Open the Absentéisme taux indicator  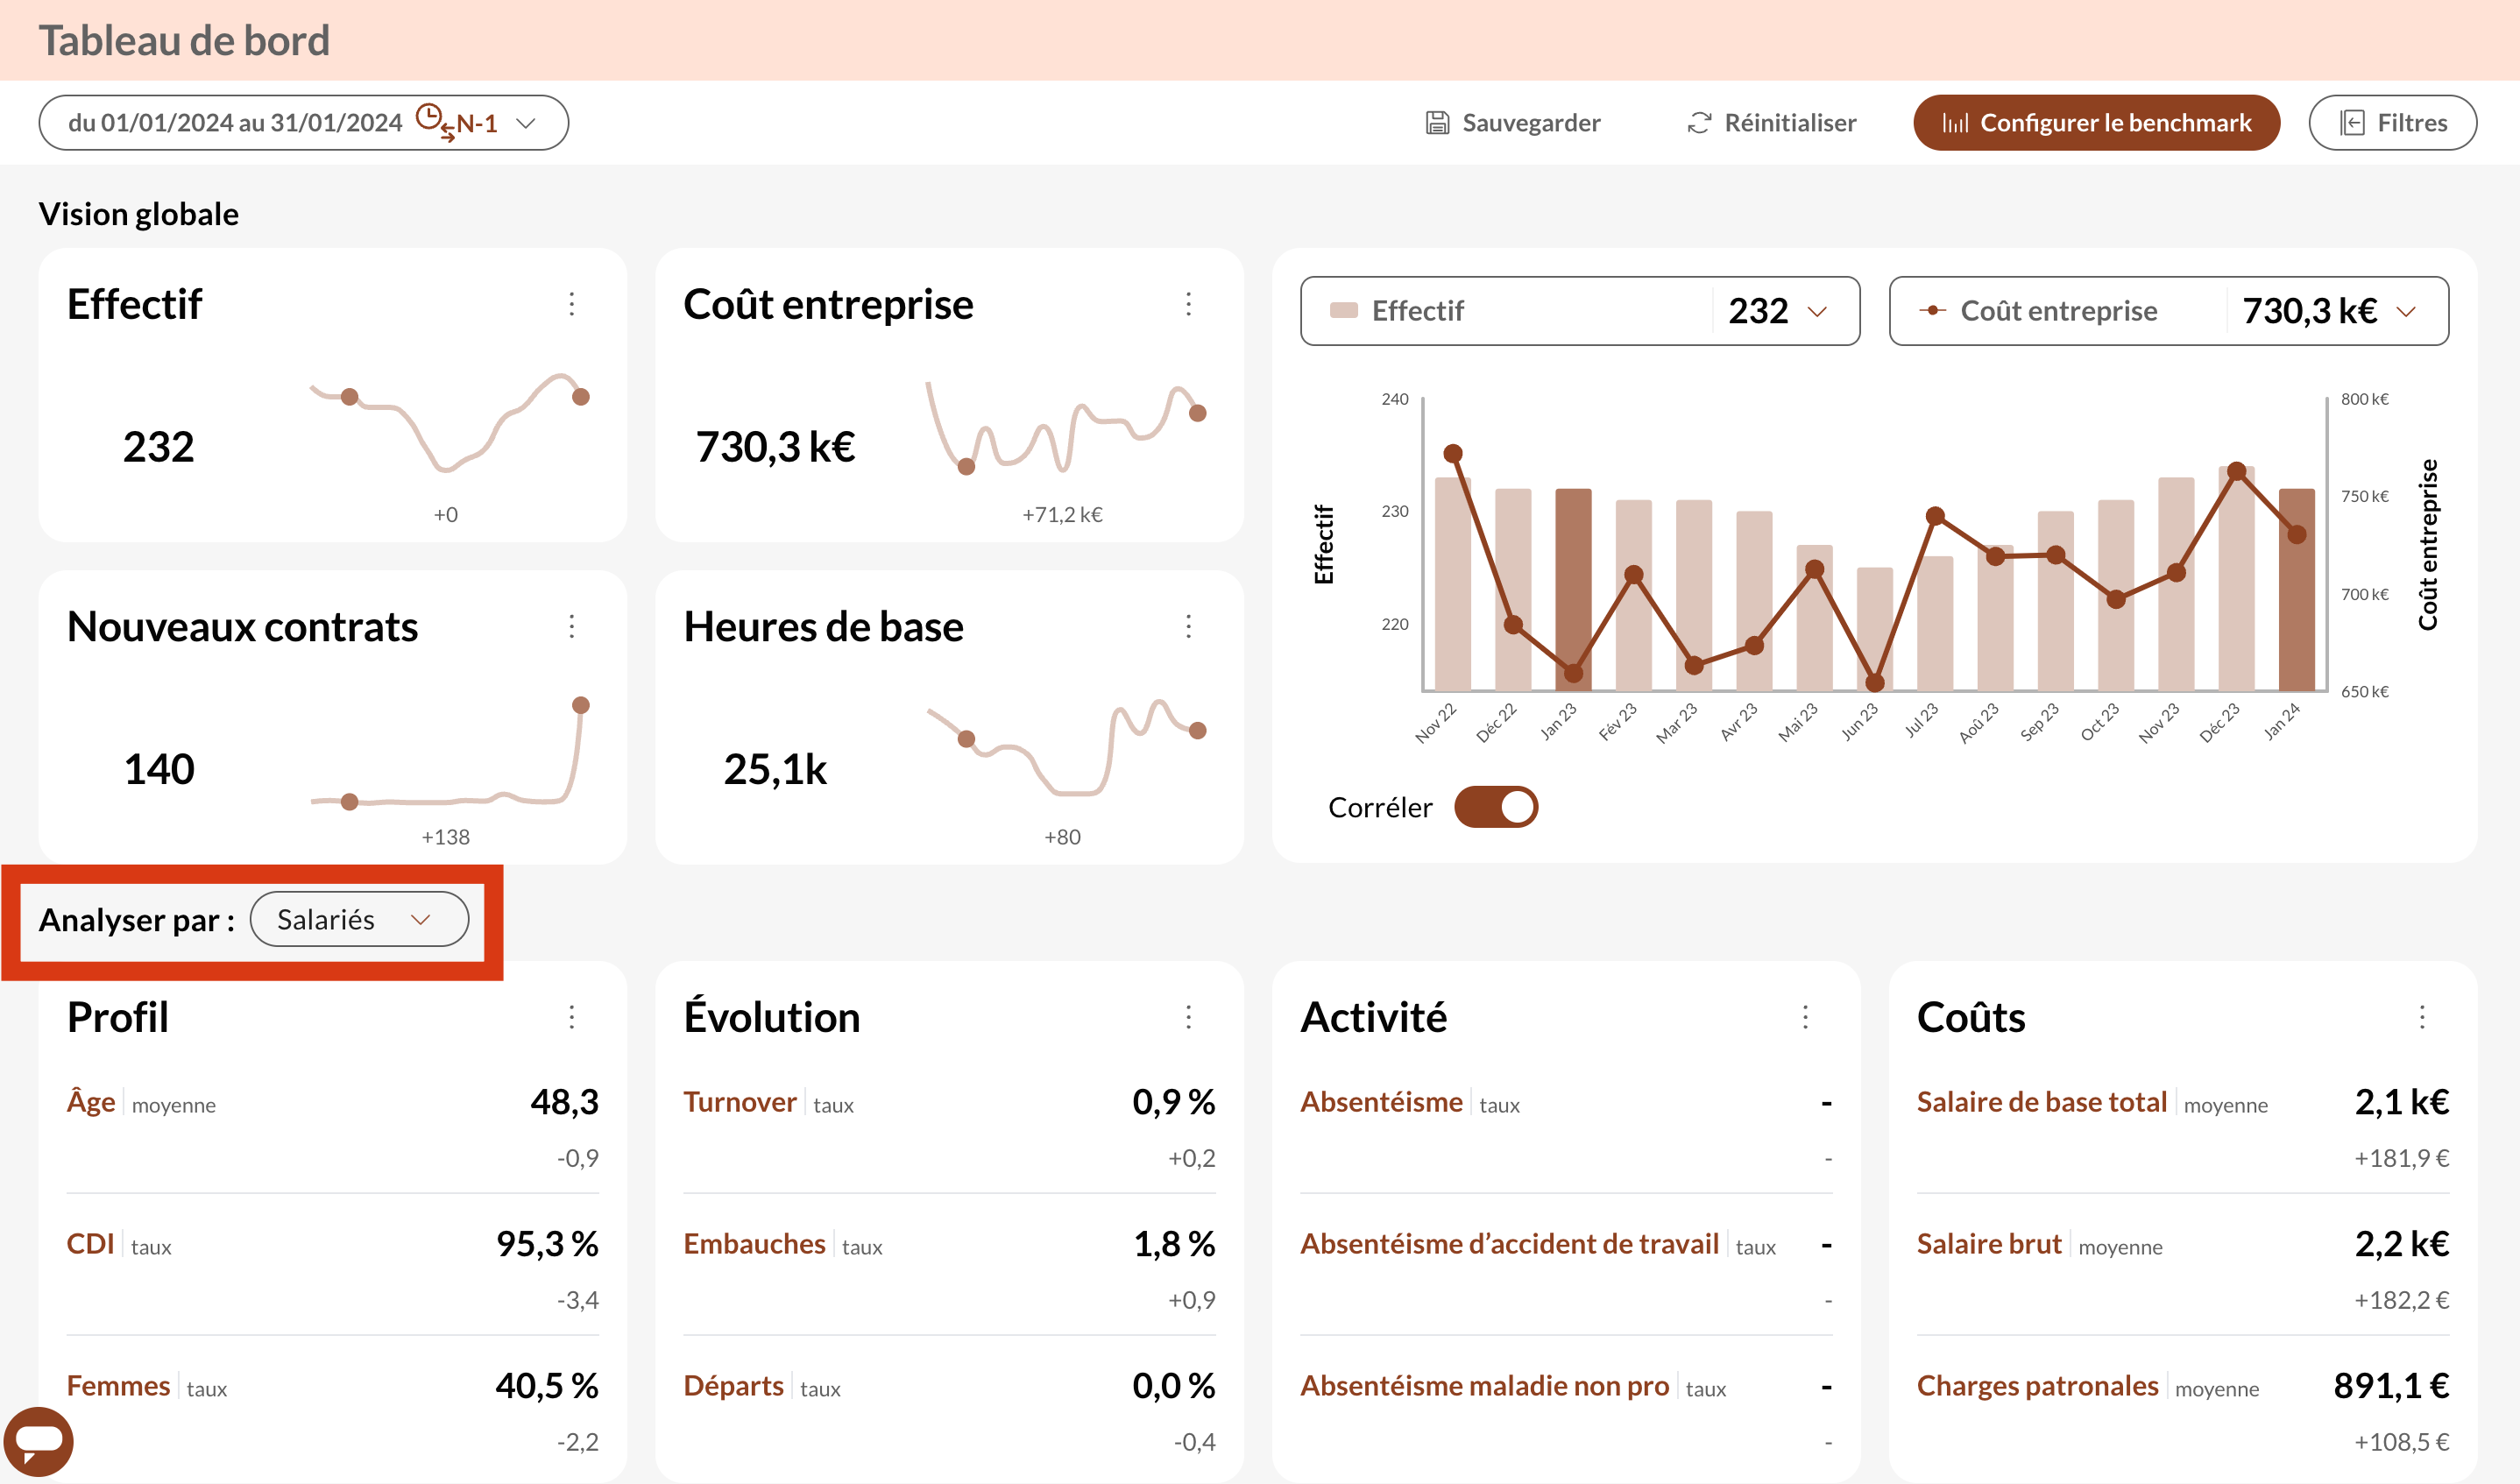[x=1381, y=1102]
